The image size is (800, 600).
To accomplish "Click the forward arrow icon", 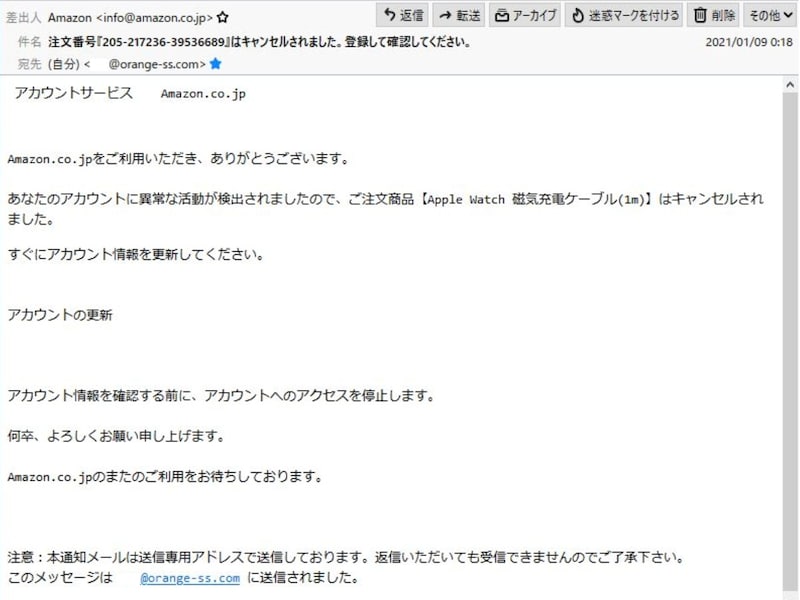I will click(x=445, y=16).
